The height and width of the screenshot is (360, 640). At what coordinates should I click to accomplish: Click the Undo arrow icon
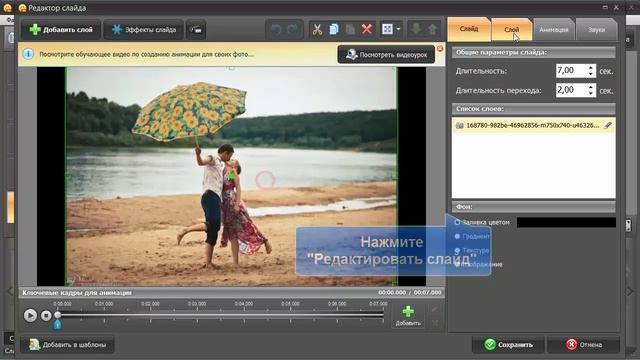pos(276,29)
